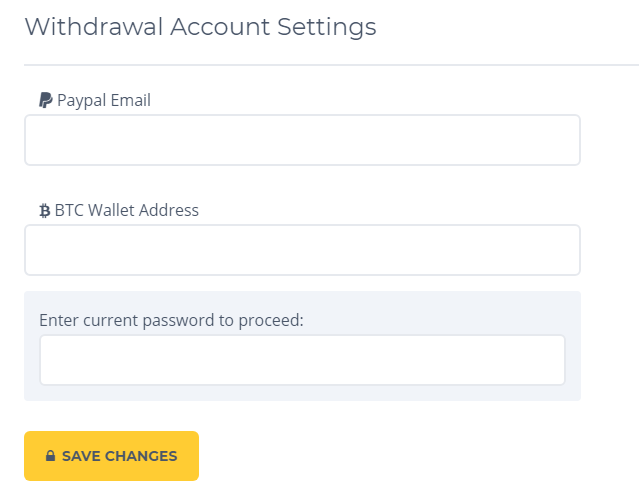This screenshot has width=639, height=495.
Task: Click the "SAVE CHANGES" button text
Action: coord(119,456)
